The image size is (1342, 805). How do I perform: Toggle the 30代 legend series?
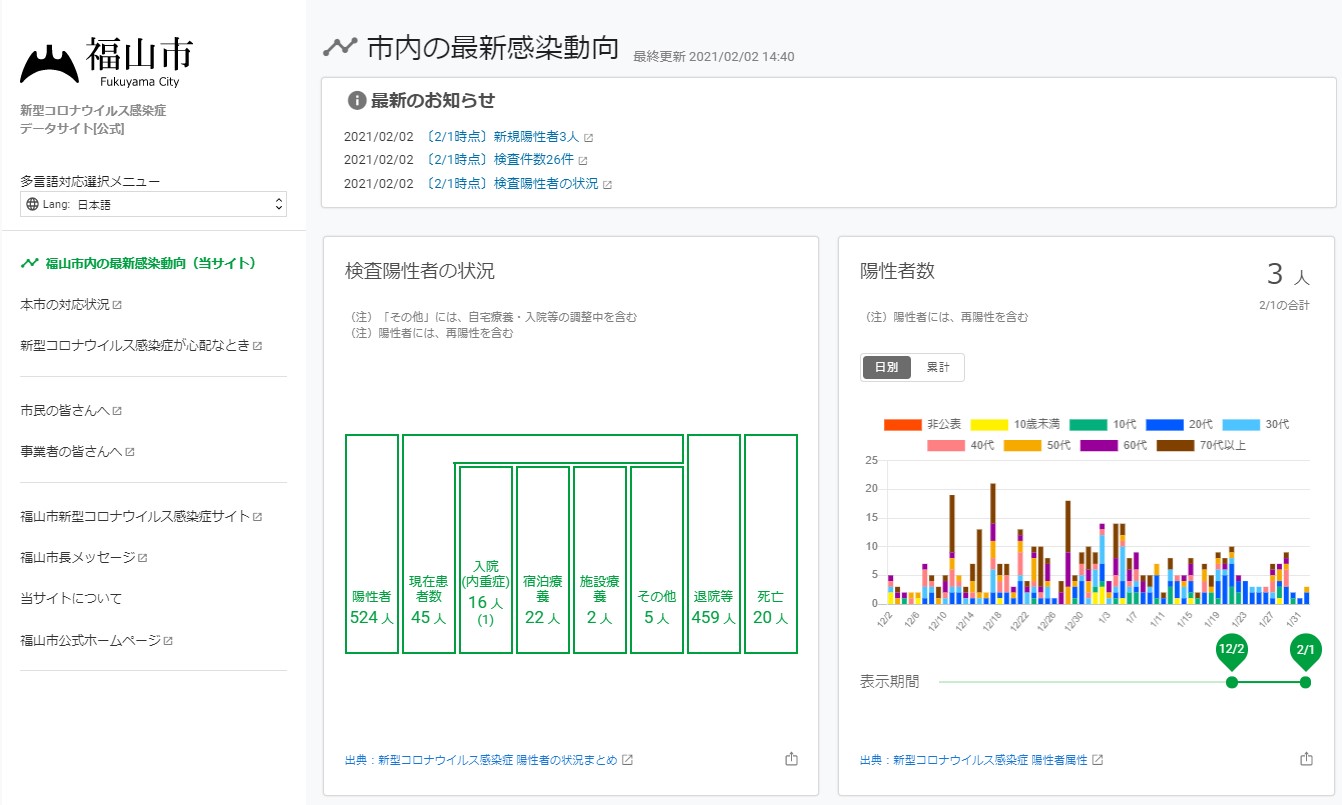(1255, 424)
